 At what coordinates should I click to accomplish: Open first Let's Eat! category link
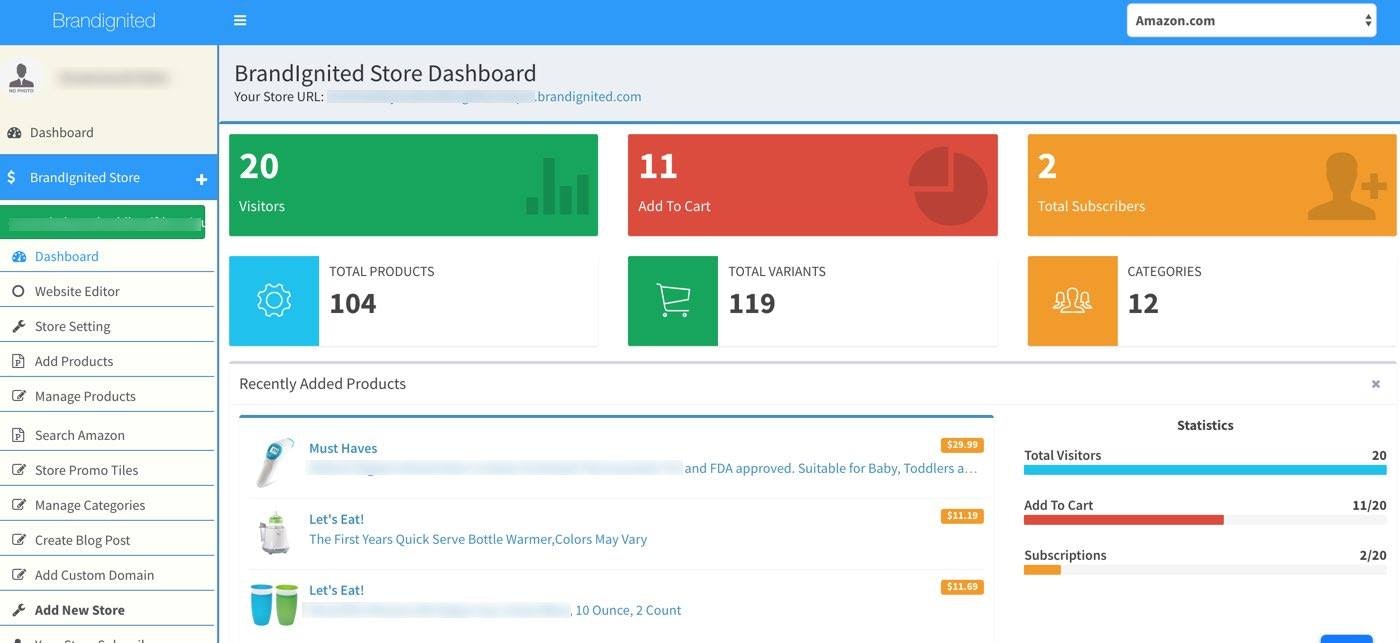tap(336, 519)
